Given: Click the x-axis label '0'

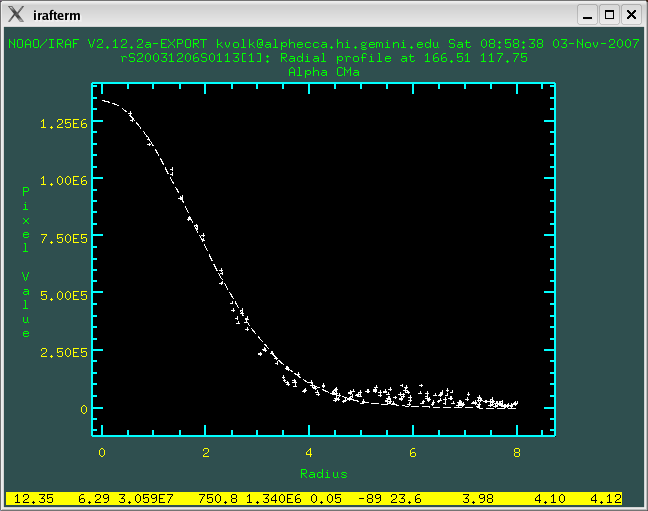Looking at the screenshot, I should [x=102, y=453].
